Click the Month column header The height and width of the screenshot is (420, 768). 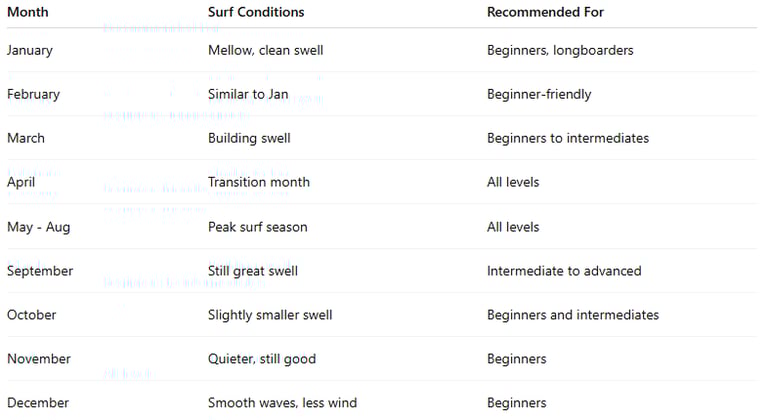point(27,12)
